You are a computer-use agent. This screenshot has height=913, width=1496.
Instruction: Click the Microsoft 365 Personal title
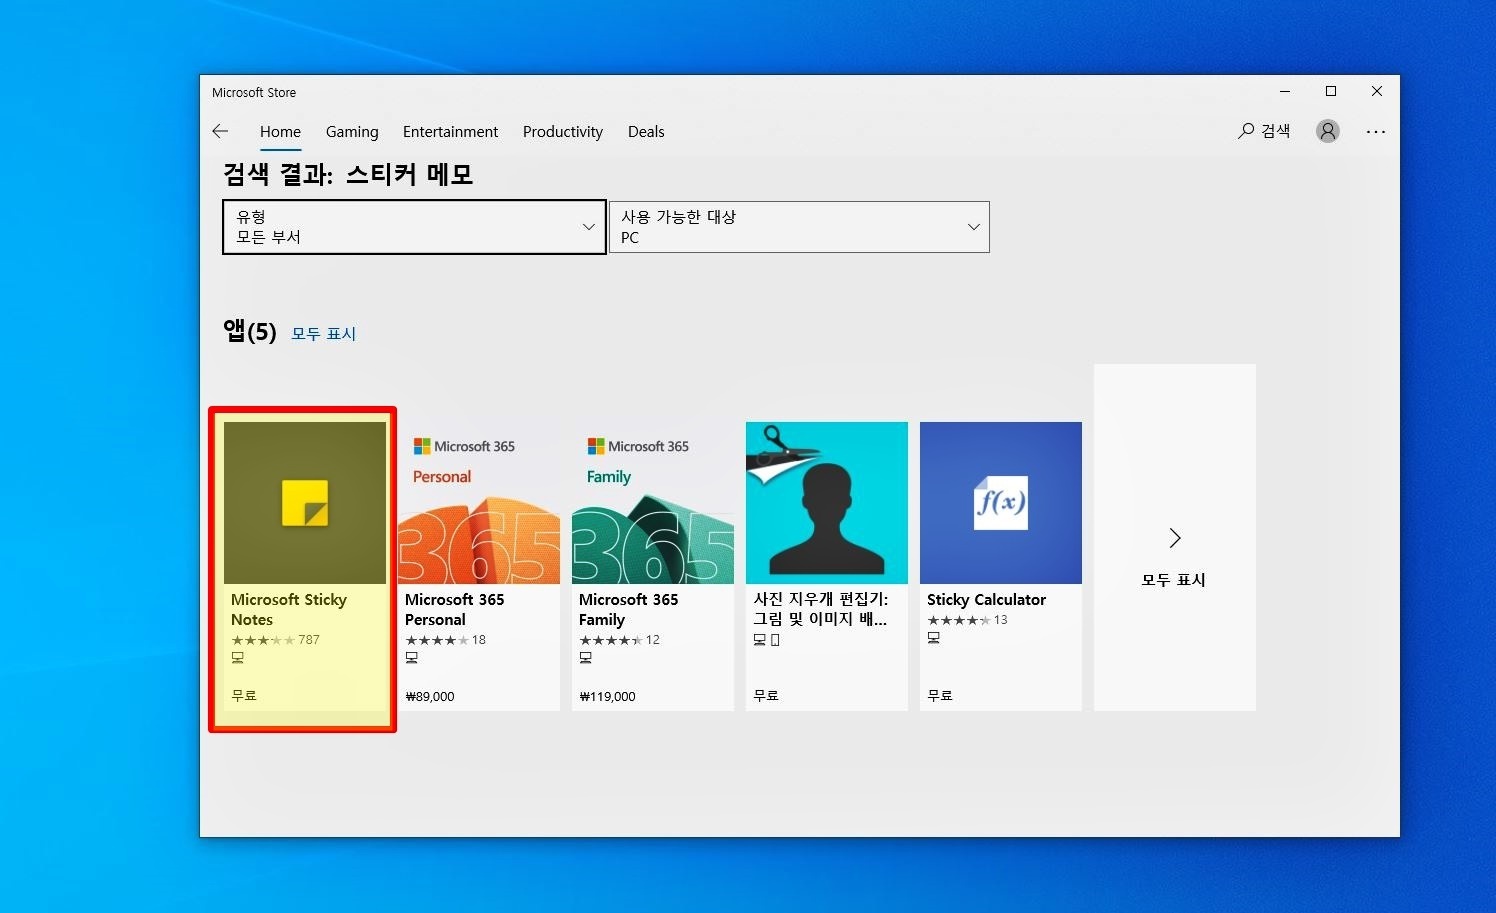455,609
